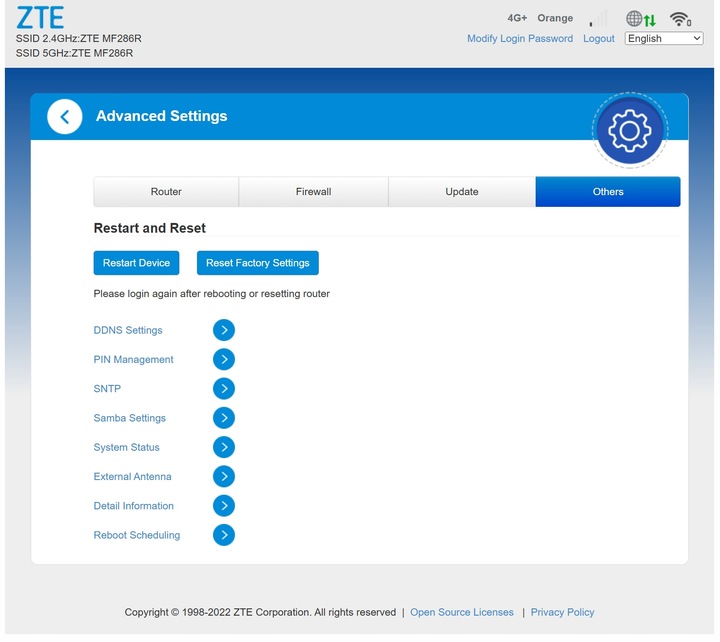
Task: Open the language selection dropdown
Action: click(x=664, y=38)
